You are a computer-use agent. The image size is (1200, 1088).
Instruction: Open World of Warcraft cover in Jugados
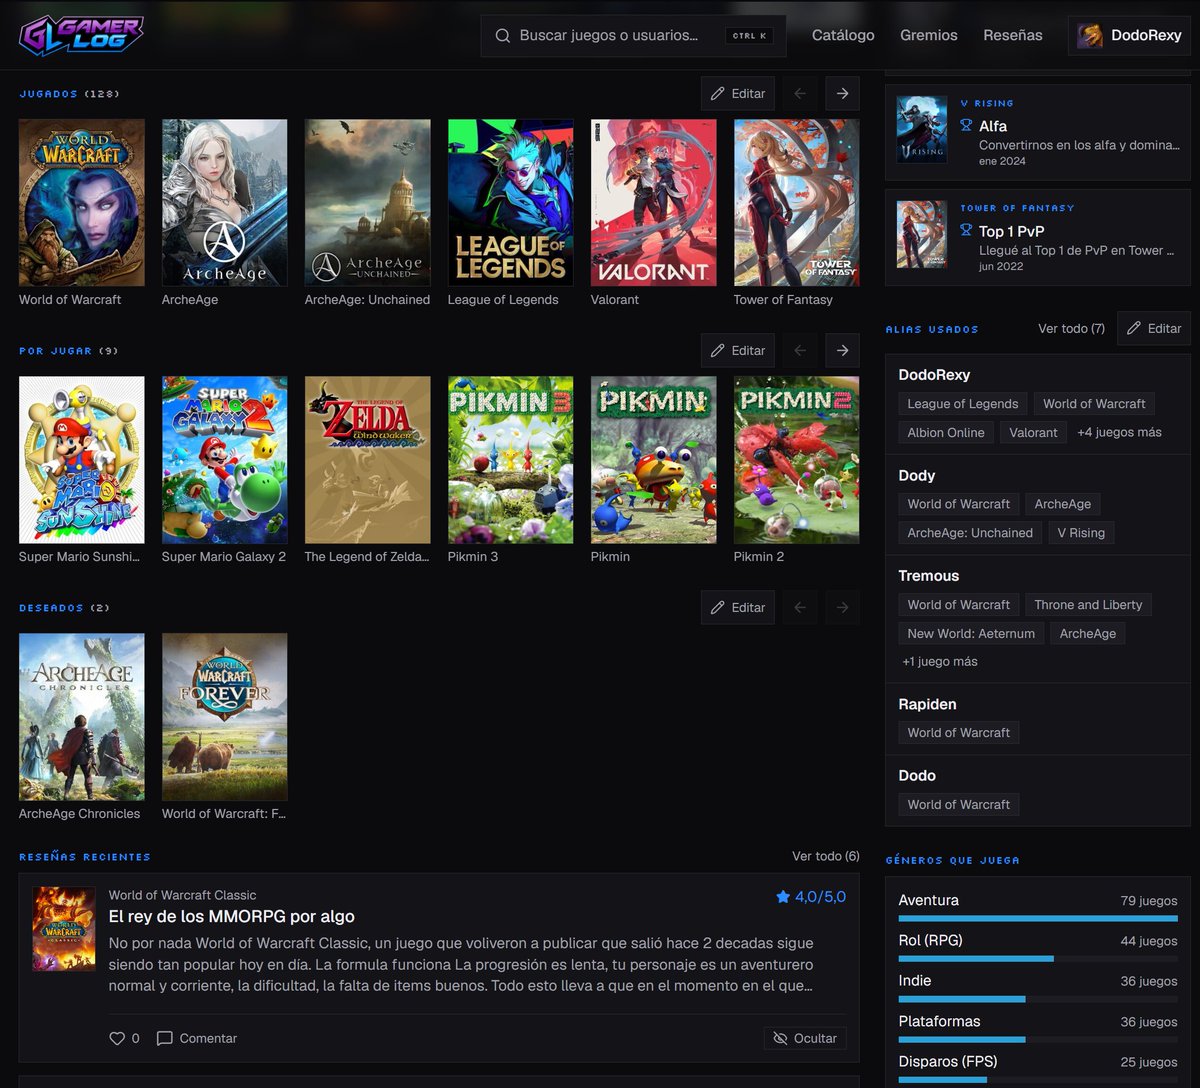coord(82,203)
